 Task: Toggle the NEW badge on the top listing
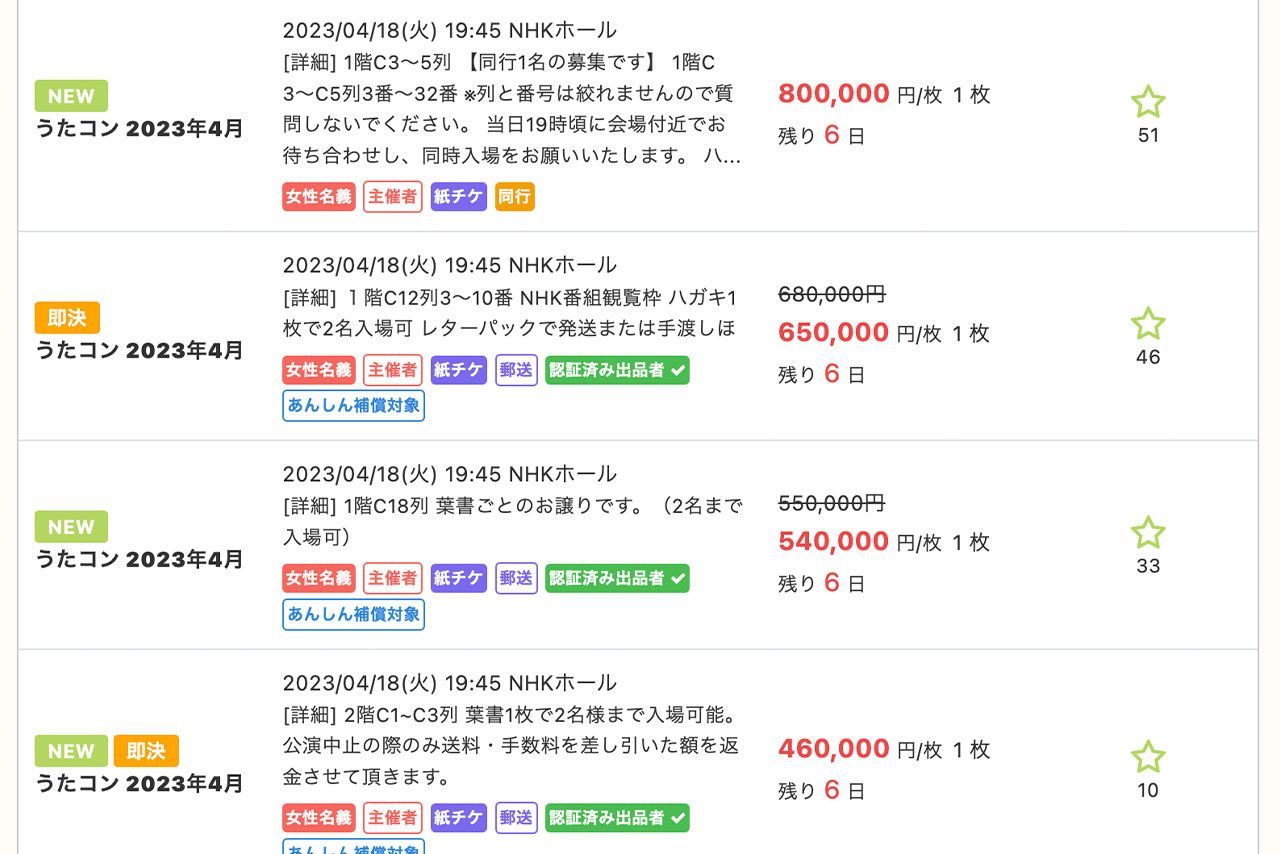coord(70,95)
